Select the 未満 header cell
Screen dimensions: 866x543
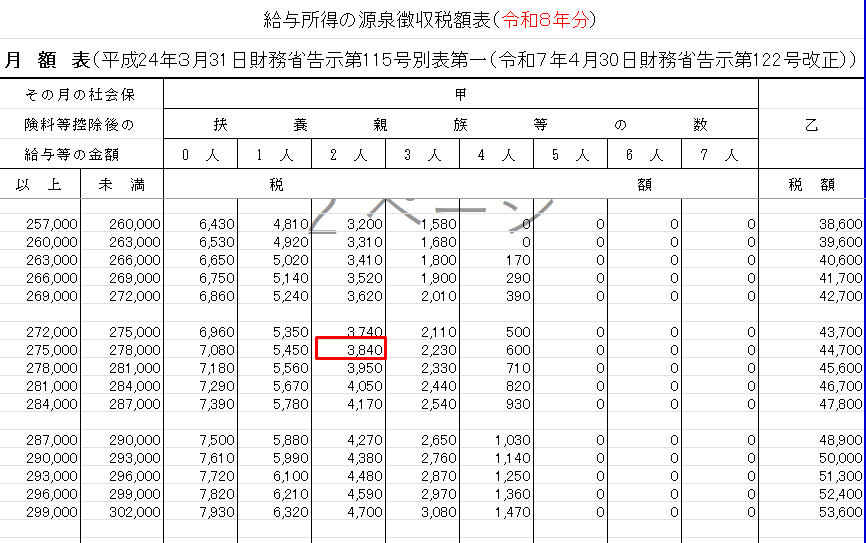(x=121, y=185)
